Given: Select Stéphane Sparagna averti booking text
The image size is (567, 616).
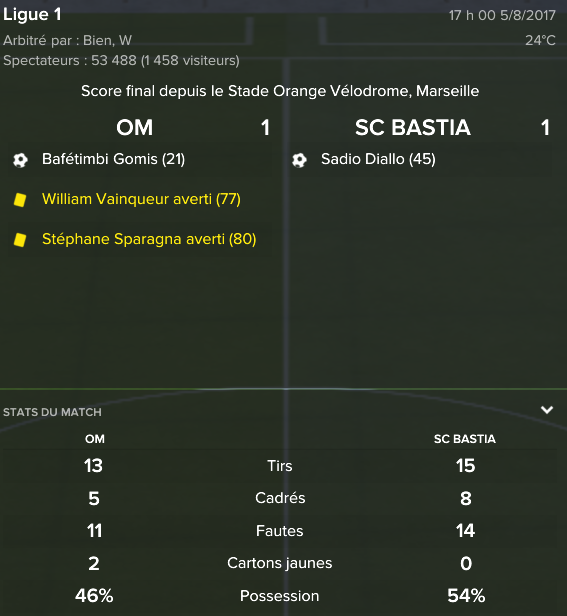Looking at the screenshot, I should [x=149, y=239].
